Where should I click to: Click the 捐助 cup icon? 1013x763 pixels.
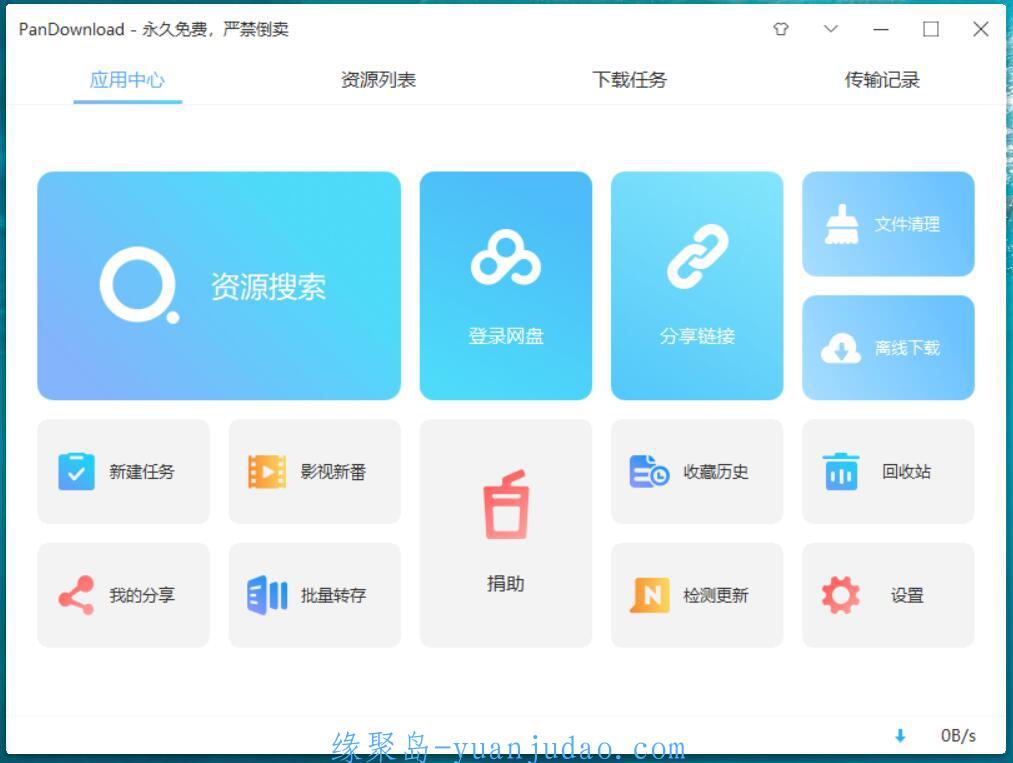505,506
